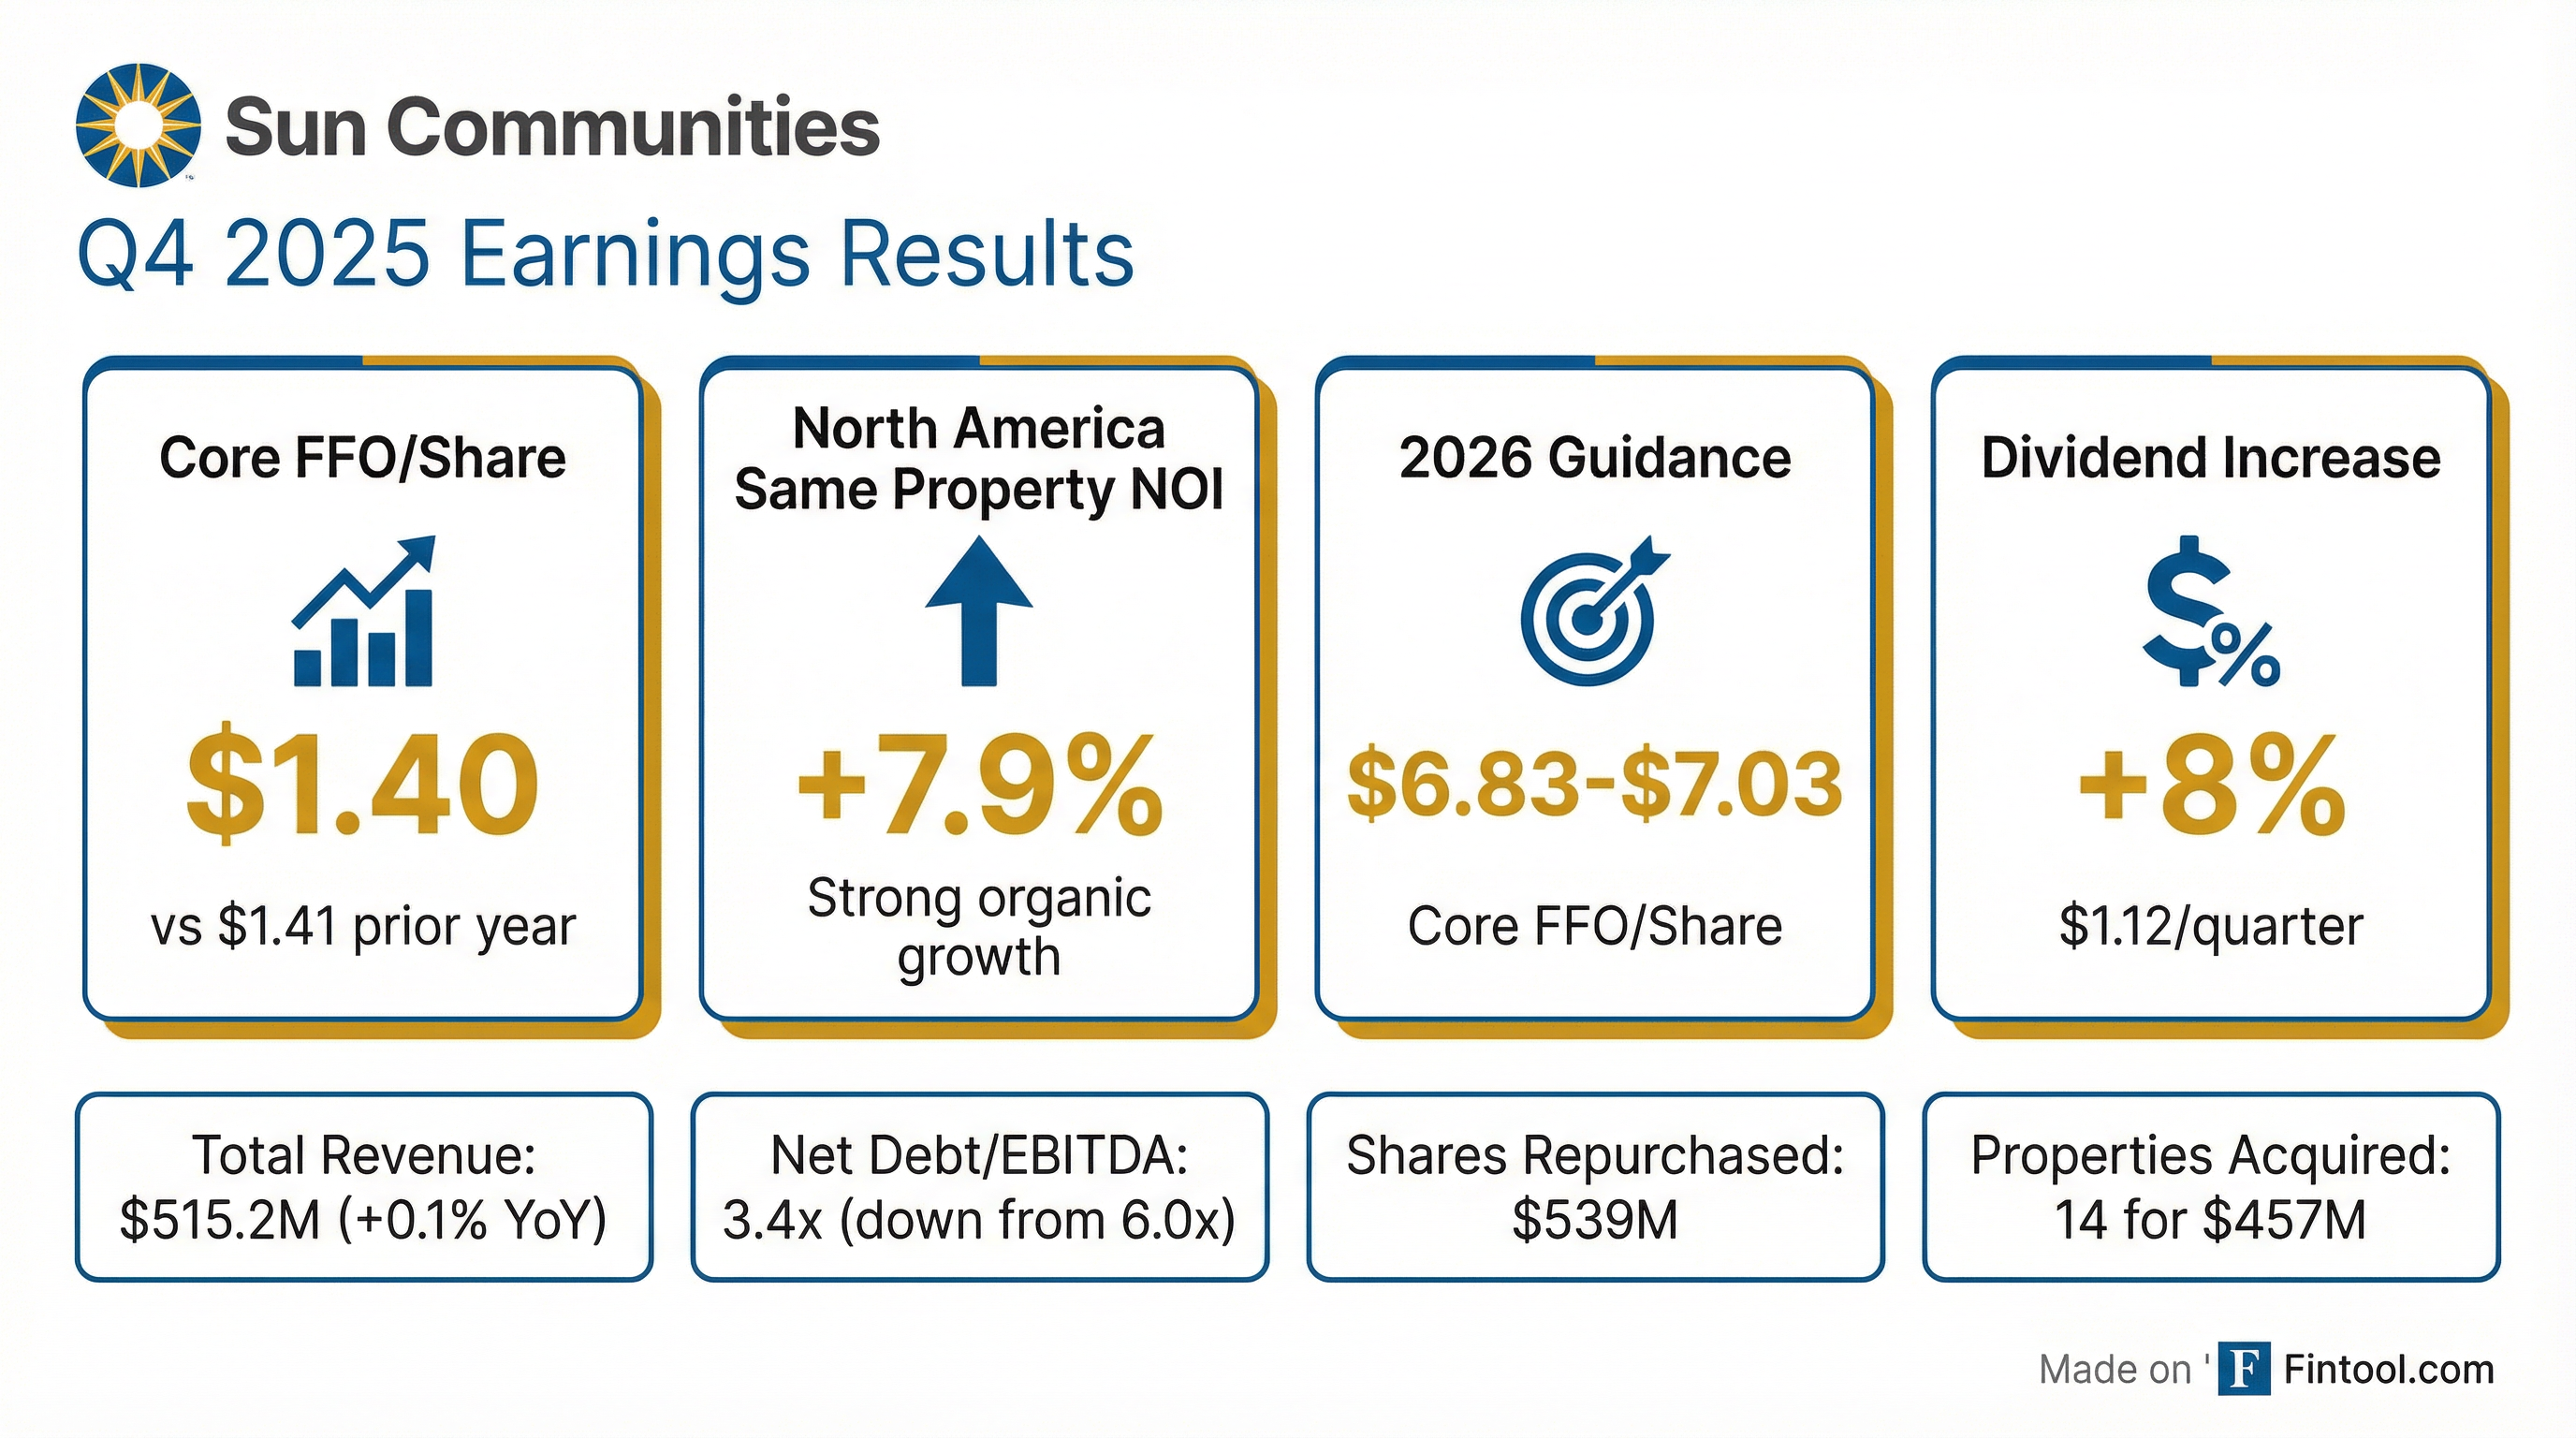Viewport: 2576px width, 1438px height.
Task: Click the bar chart growth icon
Action: pos(364,612)
